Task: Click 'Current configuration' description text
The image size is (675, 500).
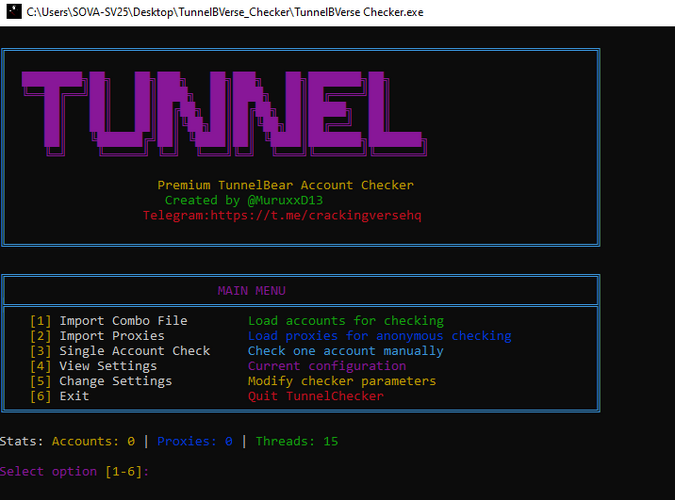Action: coord(326,366)
